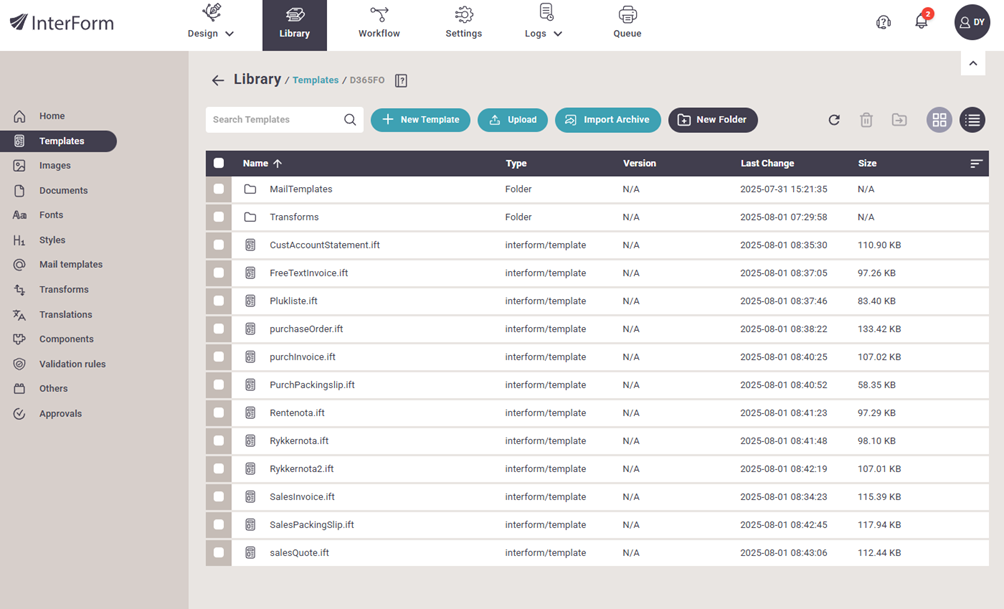This screenshot has width=1004, height=609.
Task: Click the help support icon
Action: click(883, 22)
